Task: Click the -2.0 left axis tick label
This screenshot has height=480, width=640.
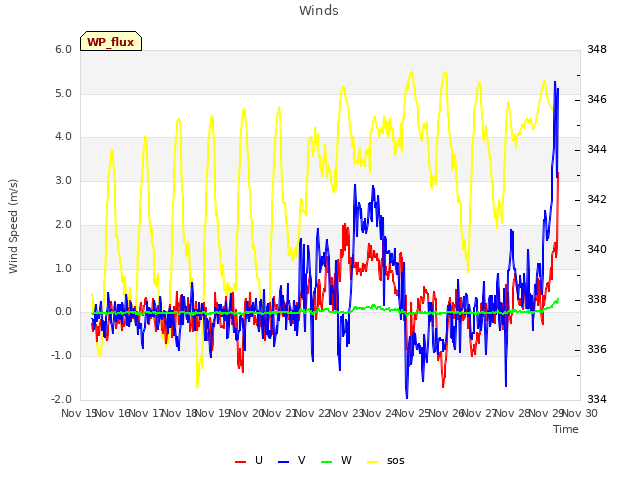Action: (x=61, y=399)
